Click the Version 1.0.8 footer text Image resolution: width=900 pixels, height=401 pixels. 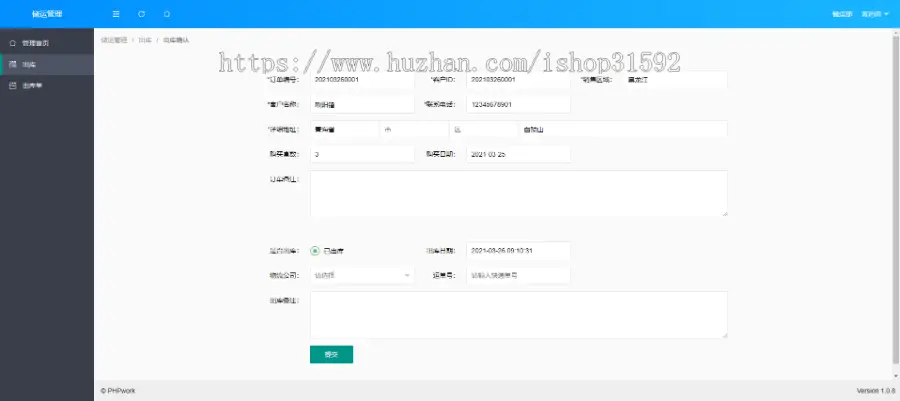click(876, 391)
